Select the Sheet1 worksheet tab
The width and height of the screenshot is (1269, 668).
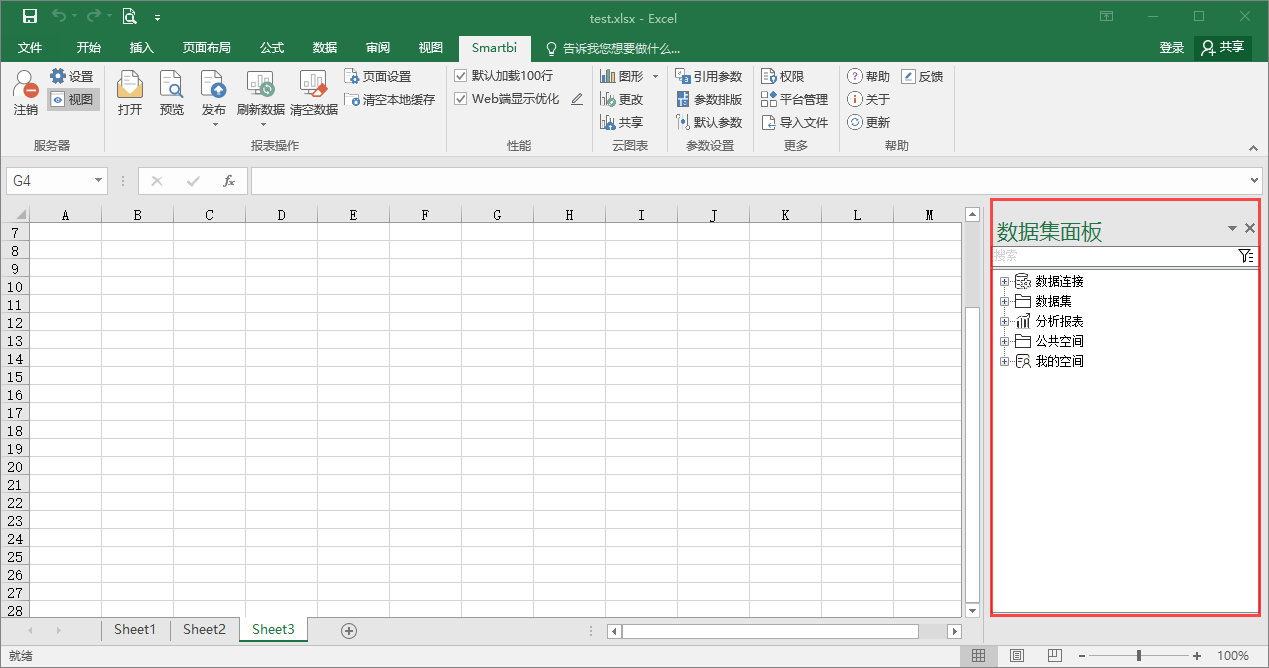point(135,630)
